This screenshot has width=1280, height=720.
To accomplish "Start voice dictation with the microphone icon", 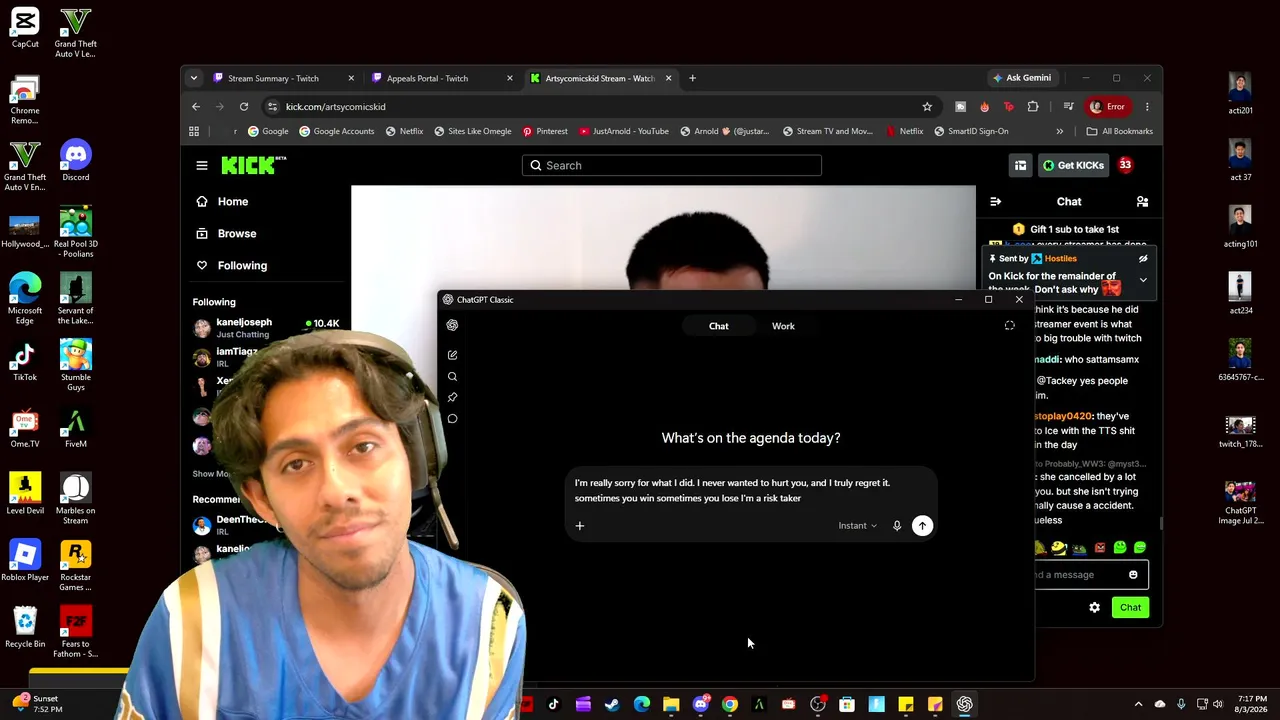I will [897, 526].
